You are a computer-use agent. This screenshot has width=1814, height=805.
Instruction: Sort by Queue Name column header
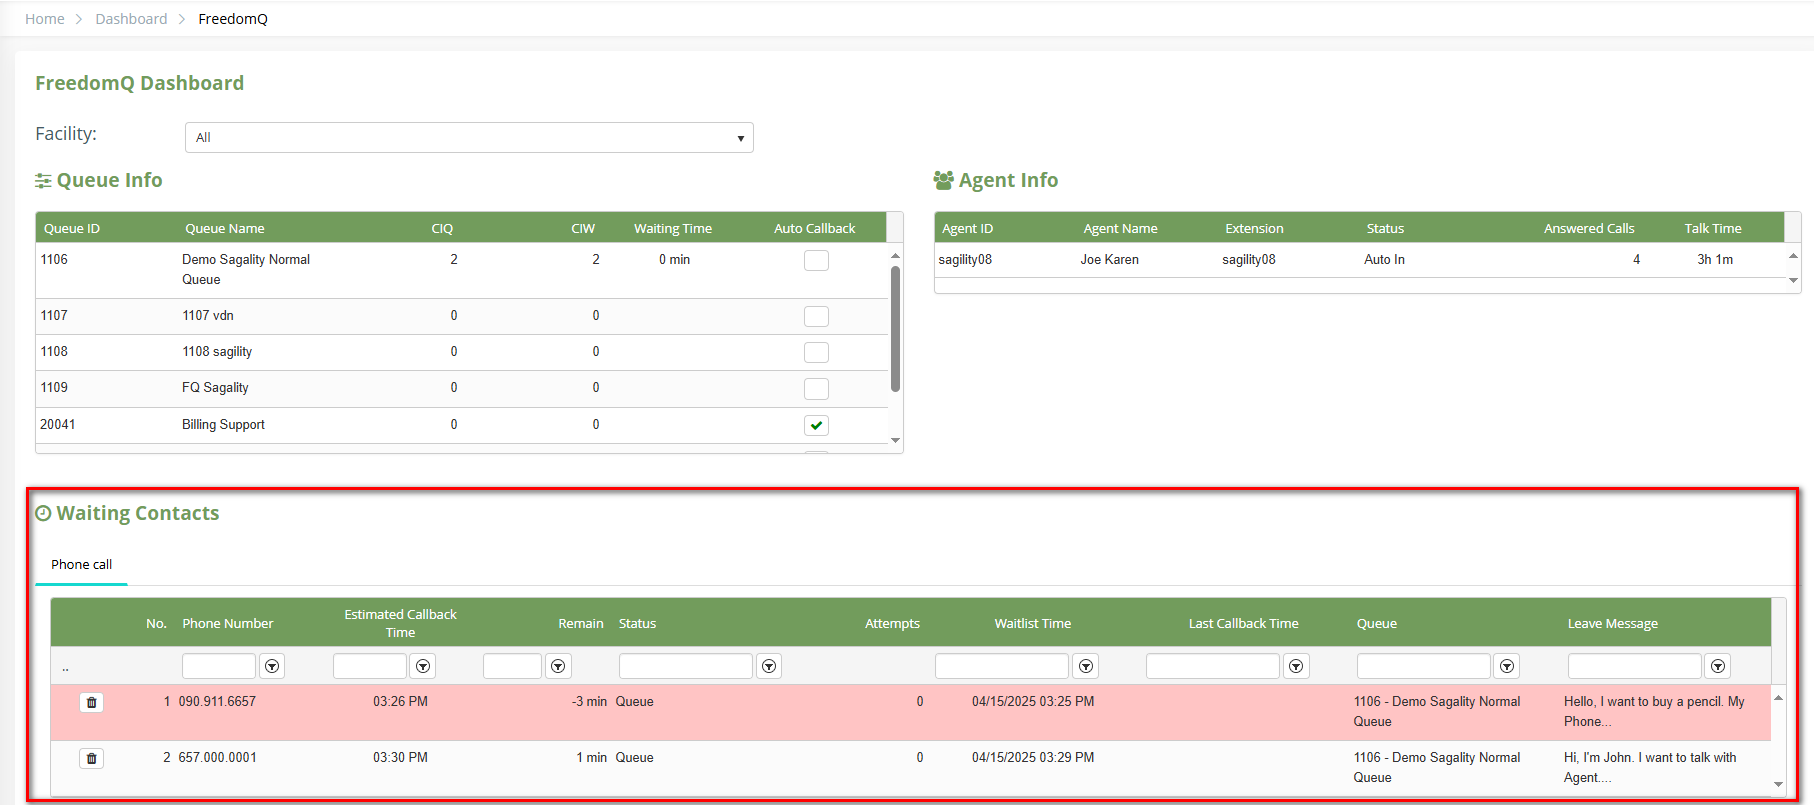coord(225,229)
